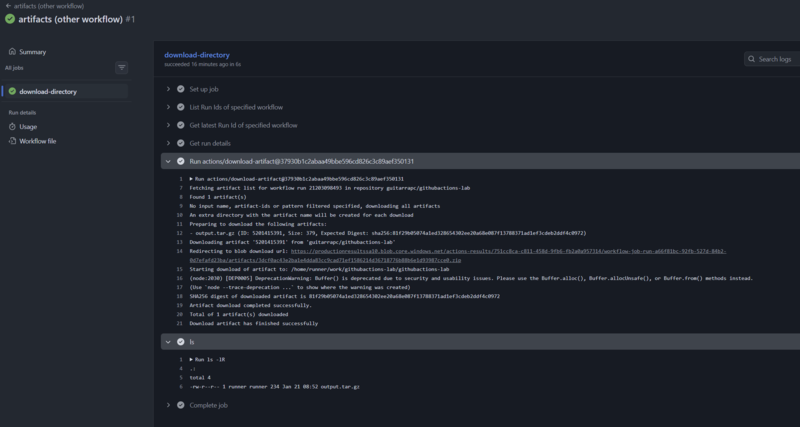Screen dimensions: 800x427
Task: Click the 'total 4' log line
Action: point(200,378)
